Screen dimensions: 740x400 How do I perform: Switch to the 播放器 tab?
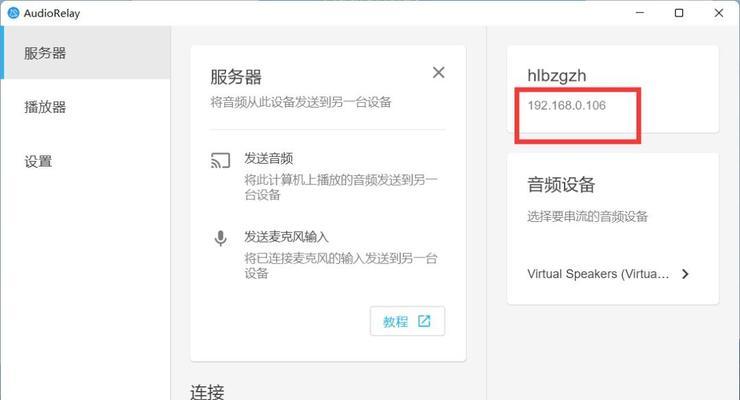tap(85, 107)
